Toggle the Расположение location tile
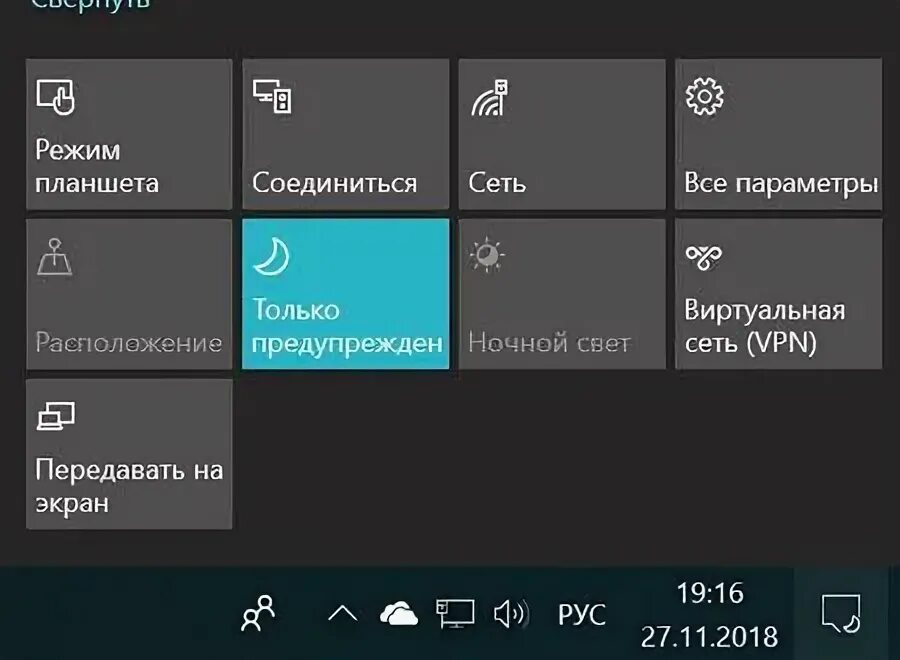Screen dimensions: 900x660 pyautogui.click(x=129, y=294)
